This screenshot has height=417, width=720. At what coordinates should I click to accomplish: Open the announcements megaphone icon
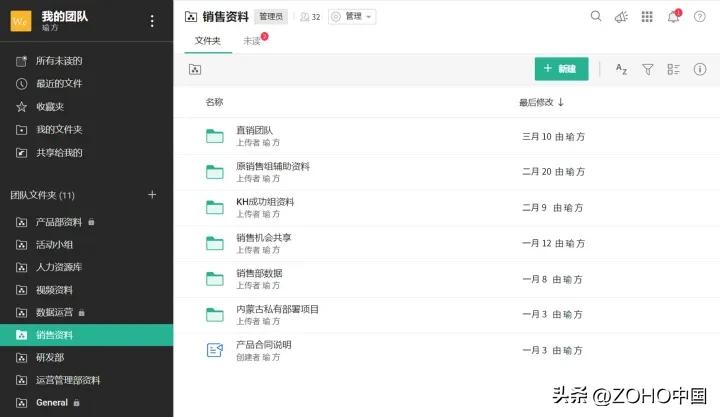click(621, 17)
